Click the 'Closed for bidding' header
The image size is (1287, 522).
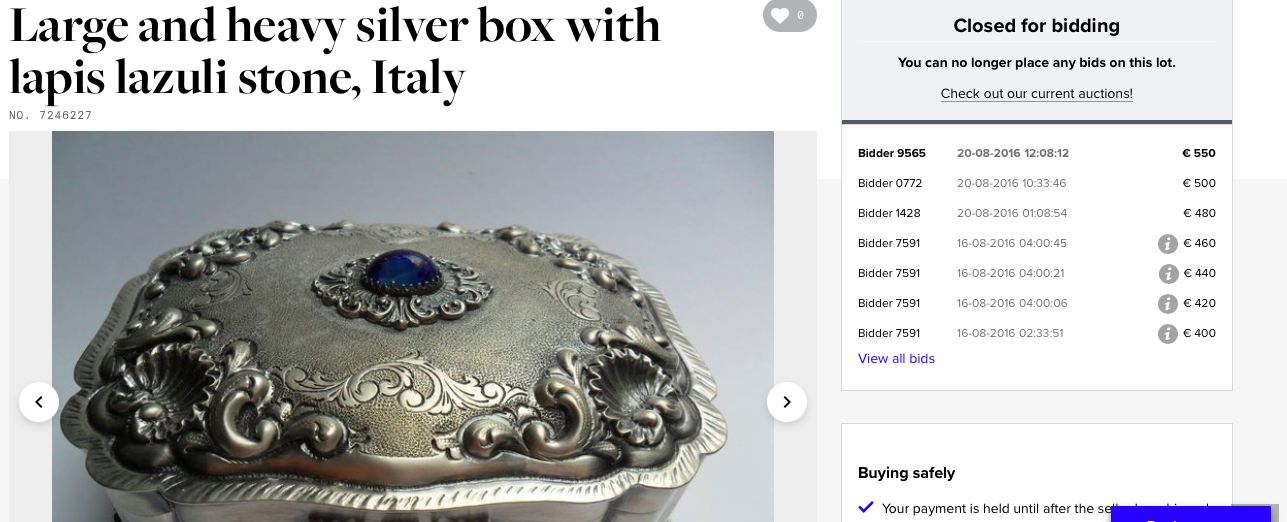(x=1036, y=26)
